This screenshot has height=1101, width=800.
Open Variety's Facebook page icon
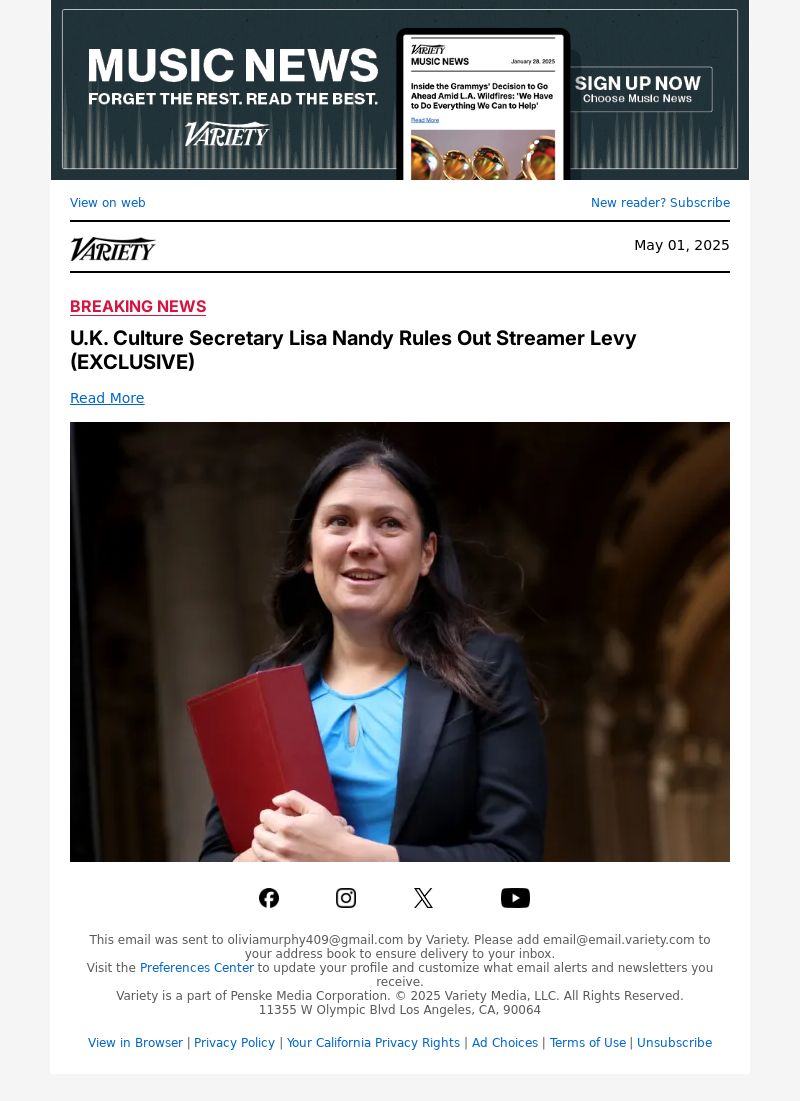click(x=269, y=898)
